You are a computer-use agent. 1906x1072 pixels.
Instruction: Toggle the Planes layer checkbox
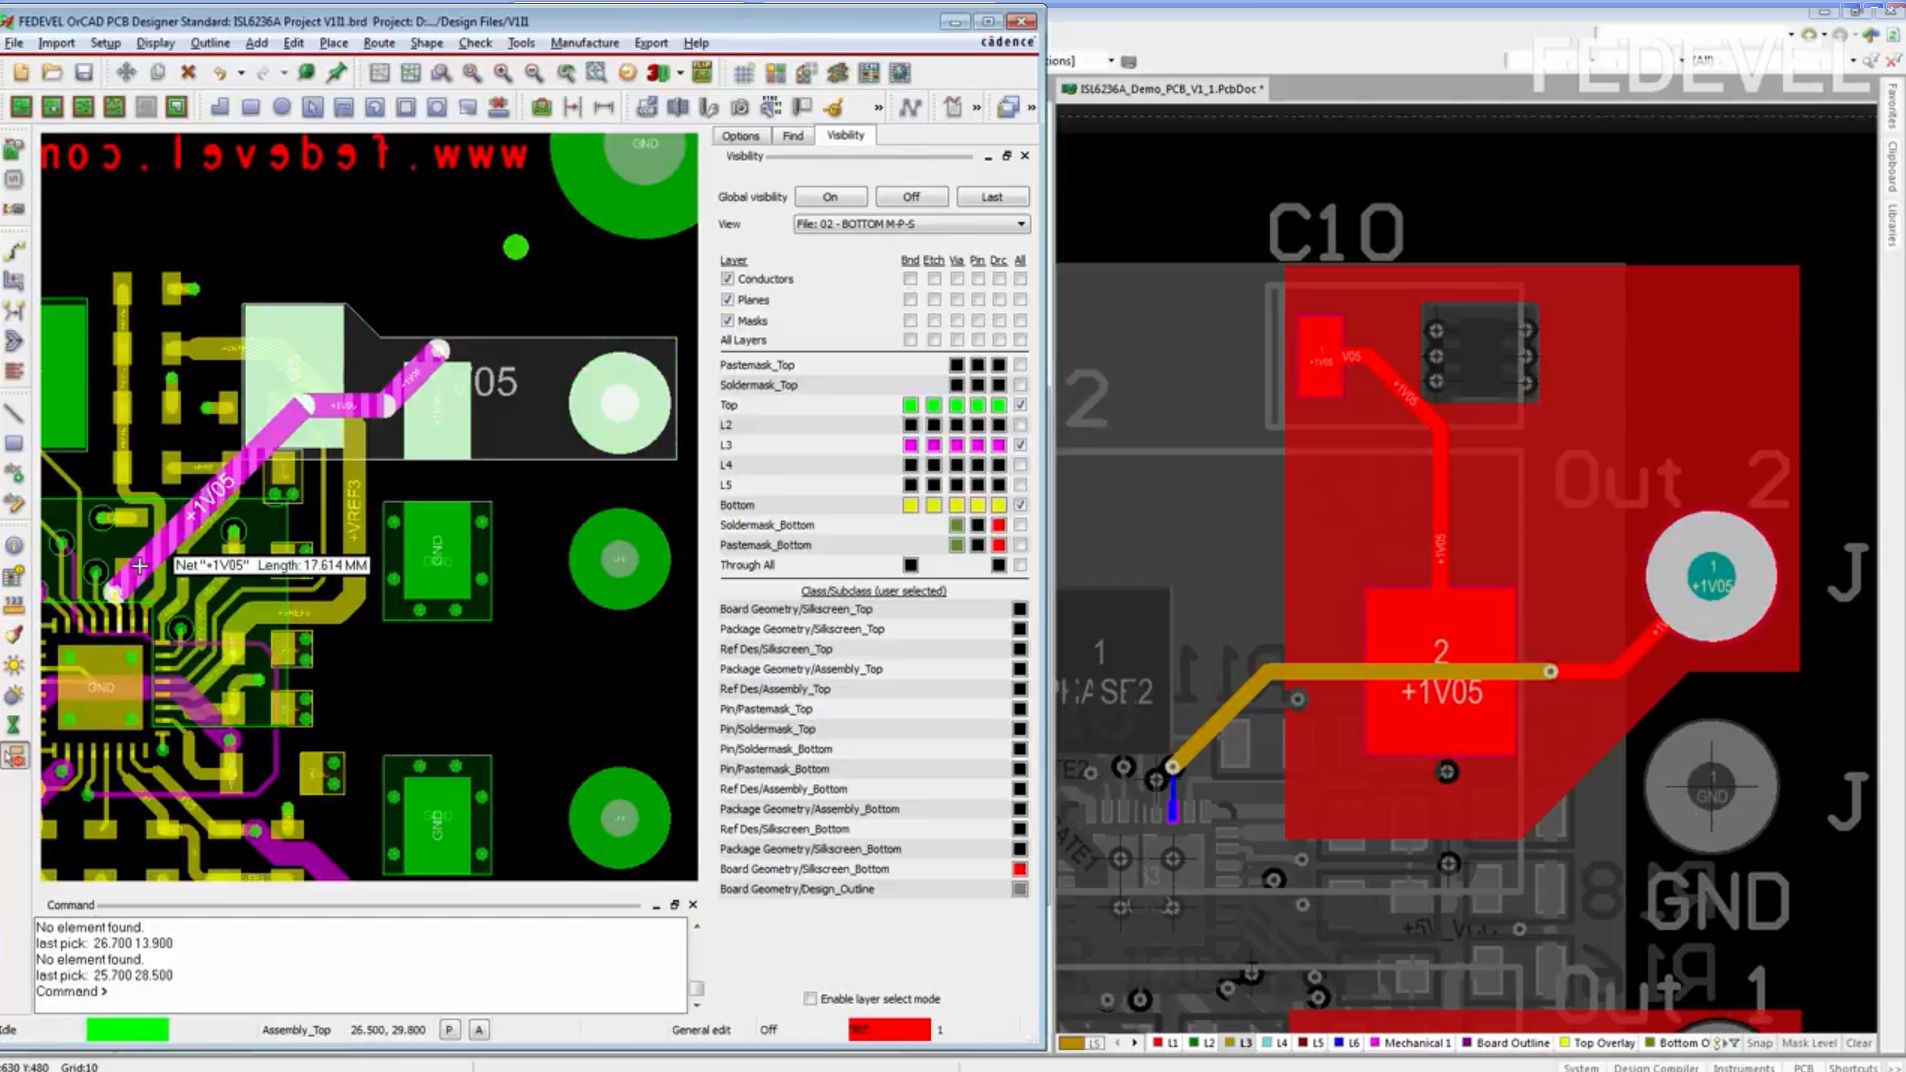pos(727,300)
